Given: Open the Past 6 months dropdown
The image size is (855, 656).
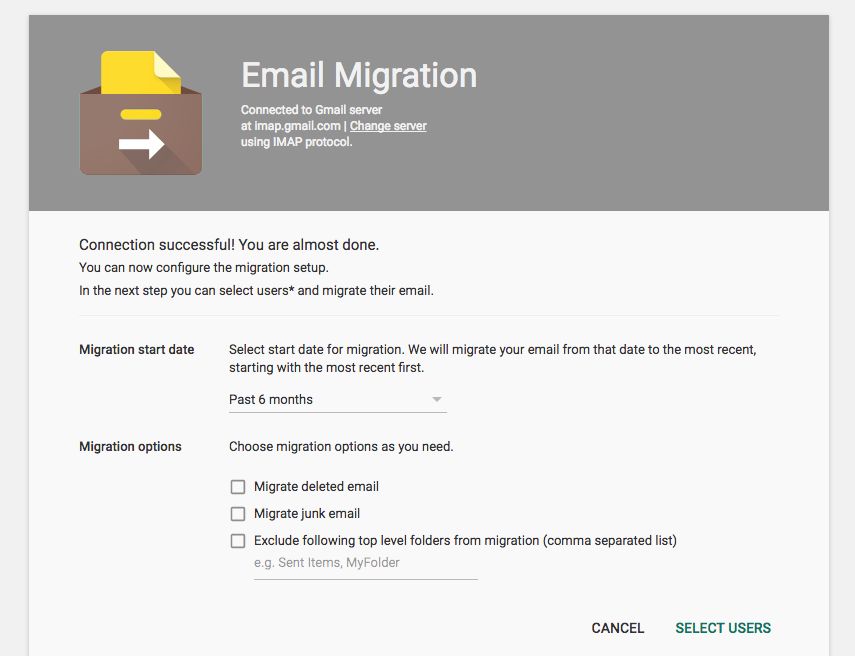Looking at the screenshot, I should (x=337, y=400).
